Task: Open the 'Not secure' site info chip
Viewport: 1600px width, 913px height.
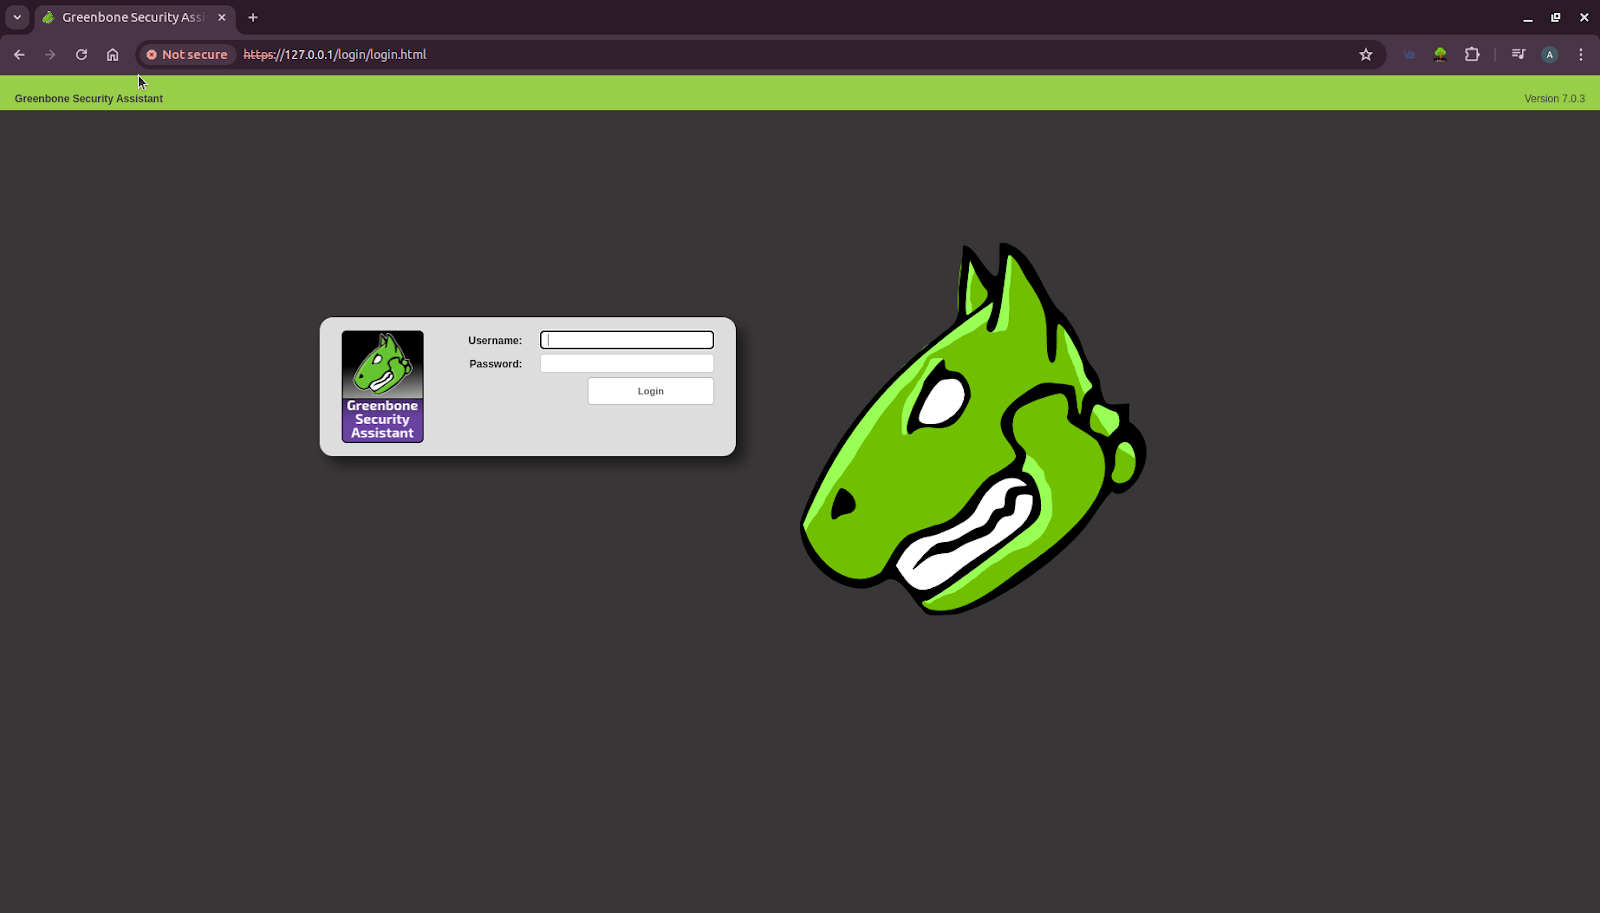Action: [187, 55]
